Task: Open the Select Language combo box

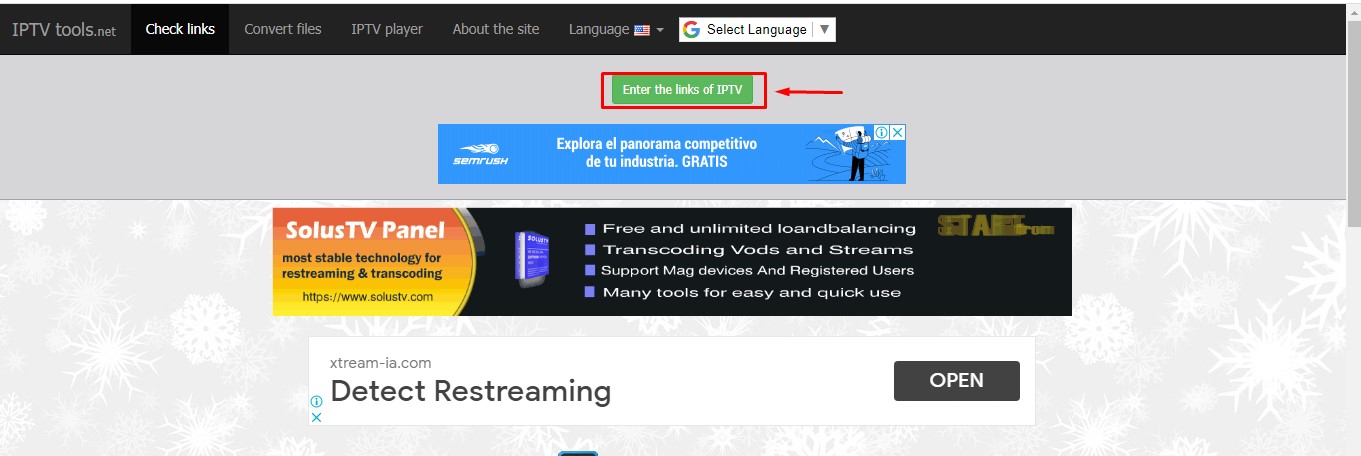Action: [x=757, y=30]
